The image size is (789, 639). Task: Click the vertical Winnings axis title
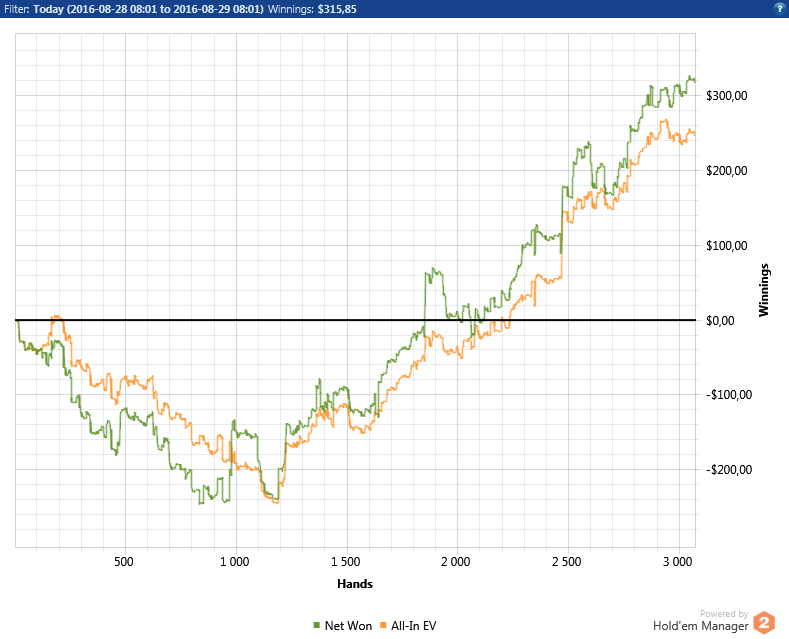click(x=764, y=290)
